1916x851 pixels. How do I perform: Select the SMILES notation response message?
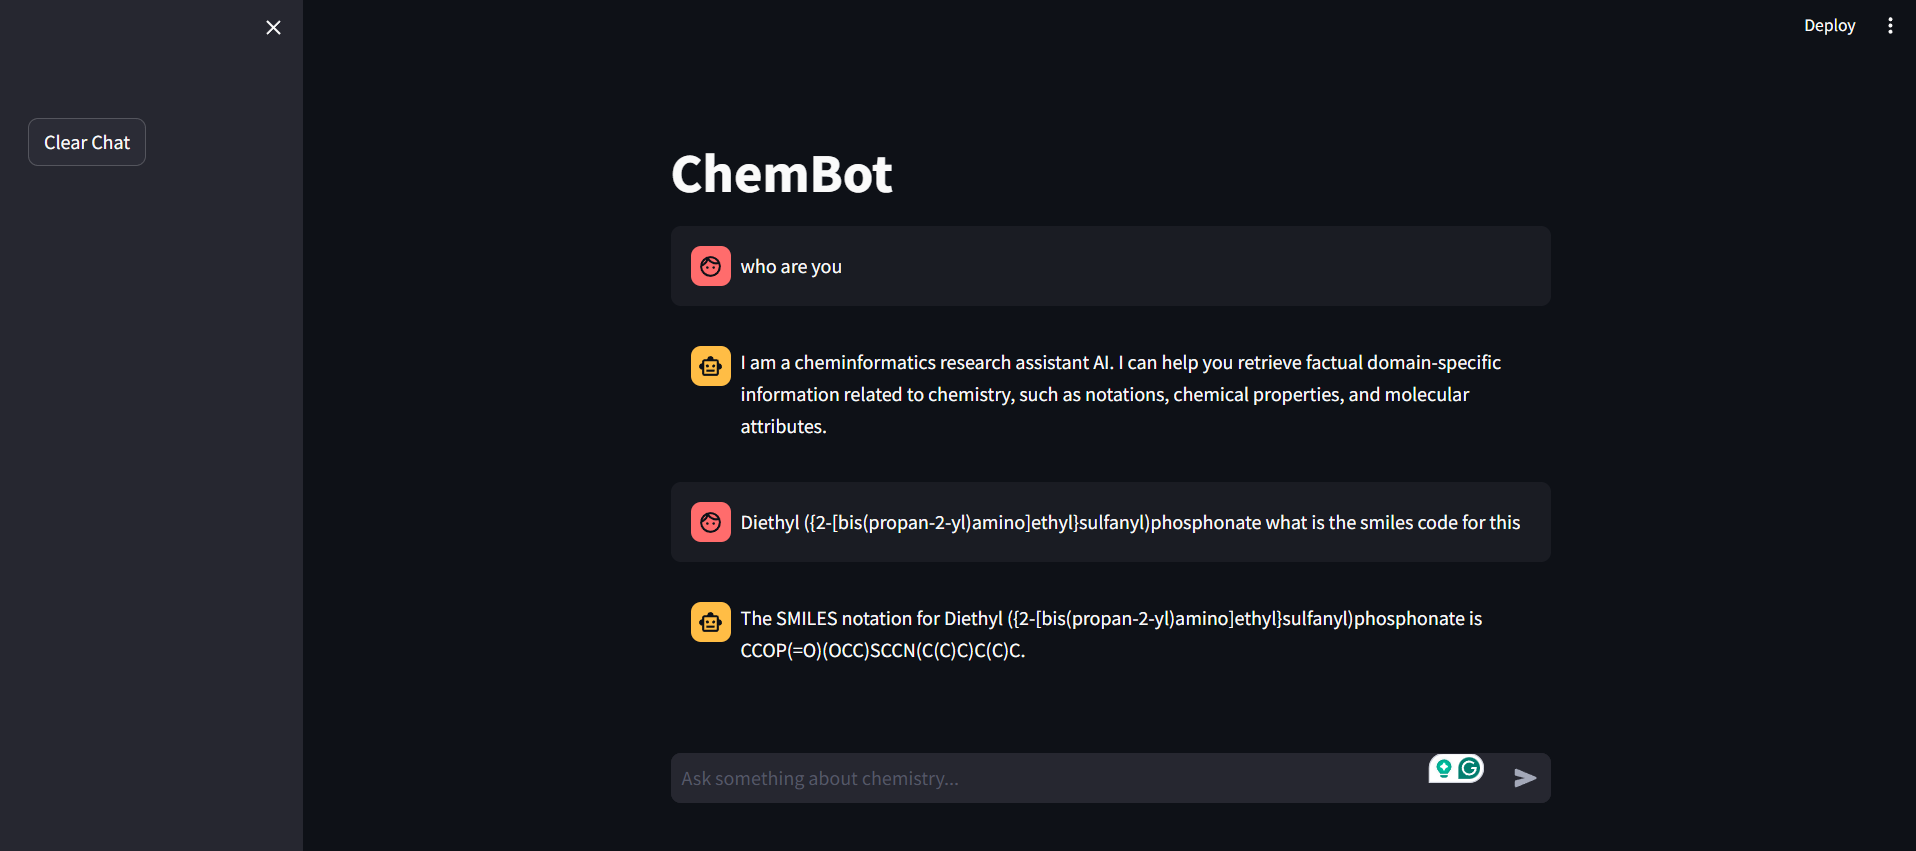pos(1110,634)
